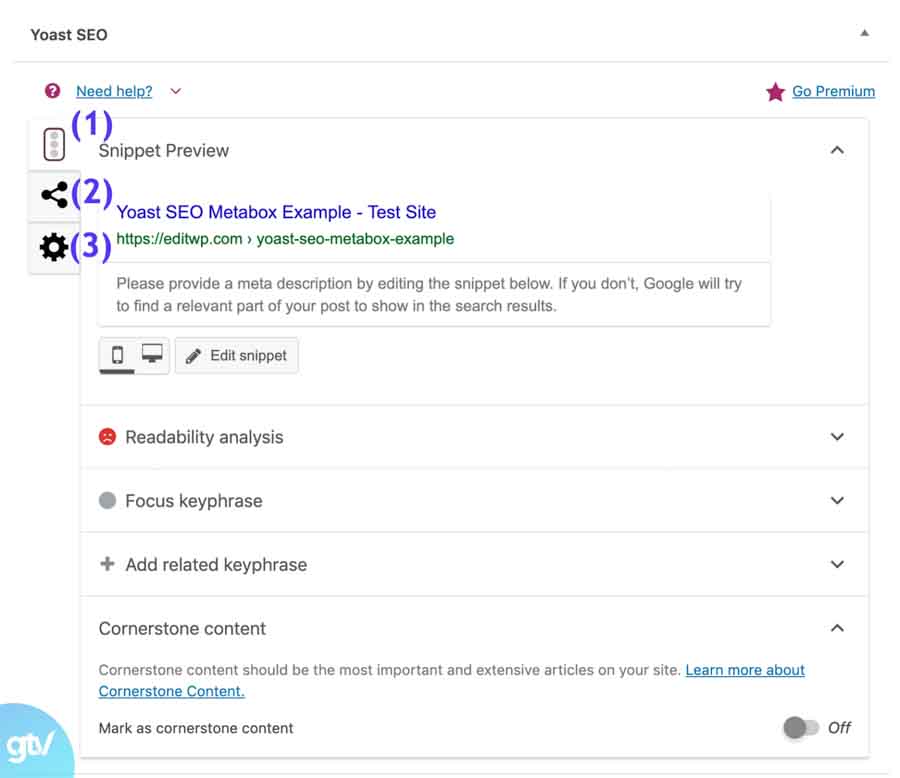Collapse the Cornerstone content section
The width and height of the screenshot is (900, 778).
(x=837, y=628)
